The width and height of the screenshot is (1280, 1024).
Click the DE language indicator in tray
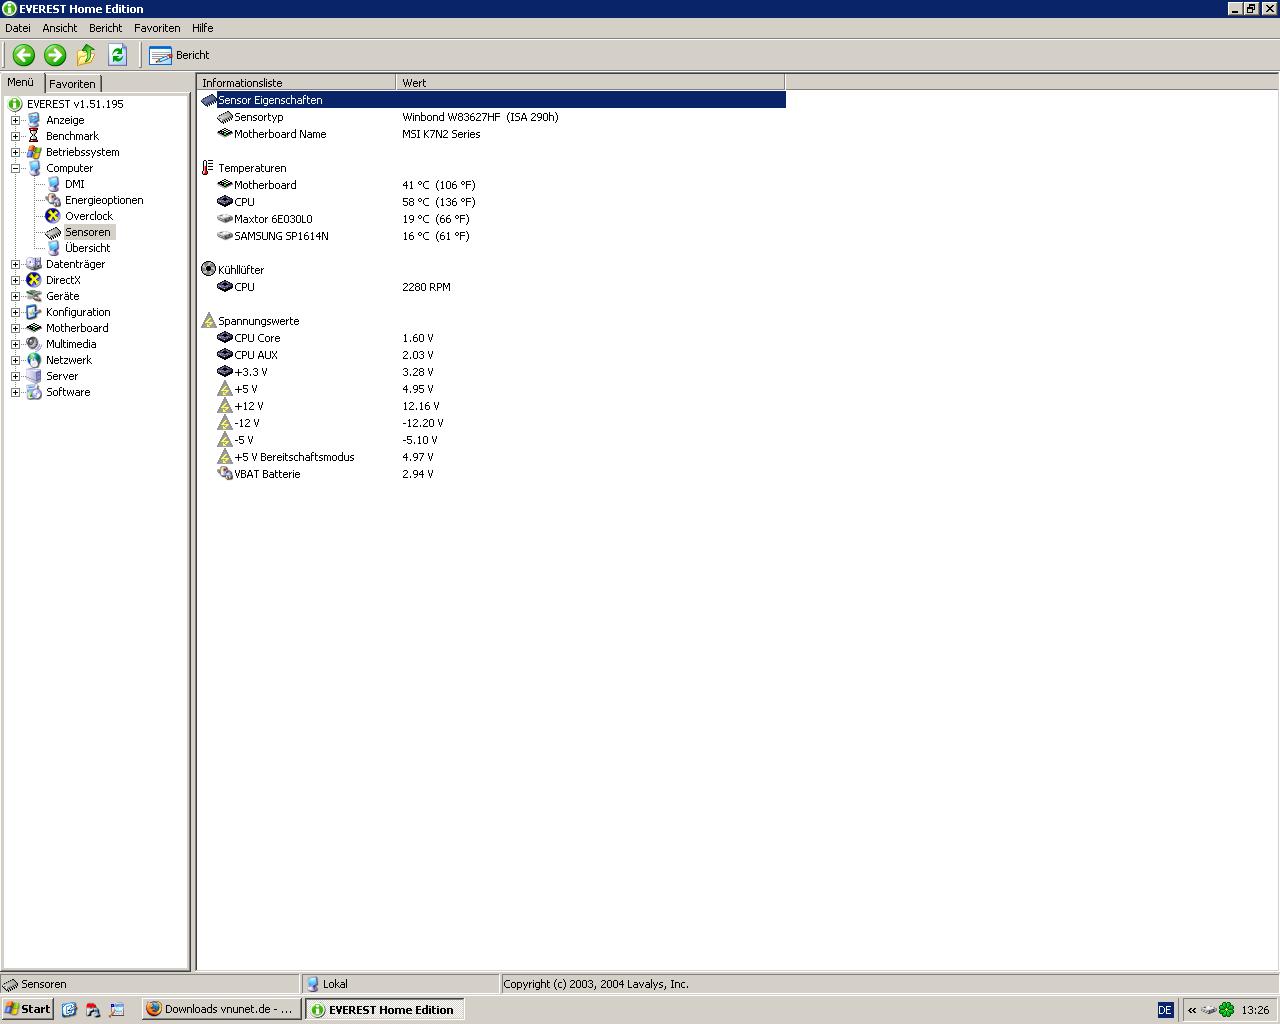pos(1165,1010)
